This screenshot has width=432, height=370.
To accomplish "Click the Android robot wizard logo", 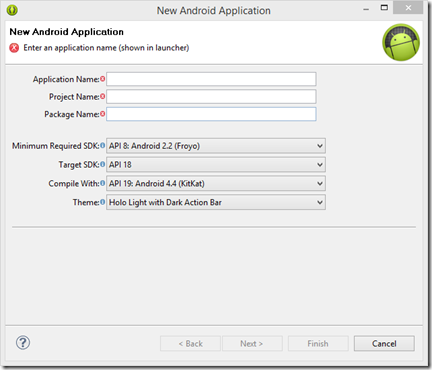I will pyautogui.click(x=401, y=42).
